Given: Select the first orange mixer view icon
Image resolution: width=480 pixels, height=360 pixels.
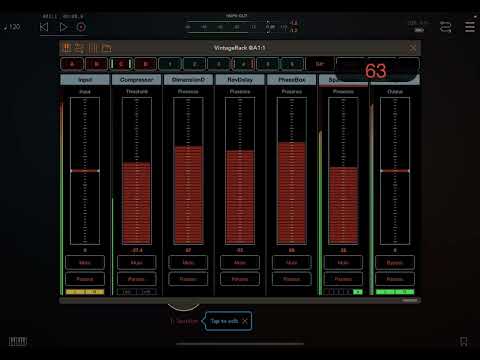Looking at the screenshot, I should point(67,48).
